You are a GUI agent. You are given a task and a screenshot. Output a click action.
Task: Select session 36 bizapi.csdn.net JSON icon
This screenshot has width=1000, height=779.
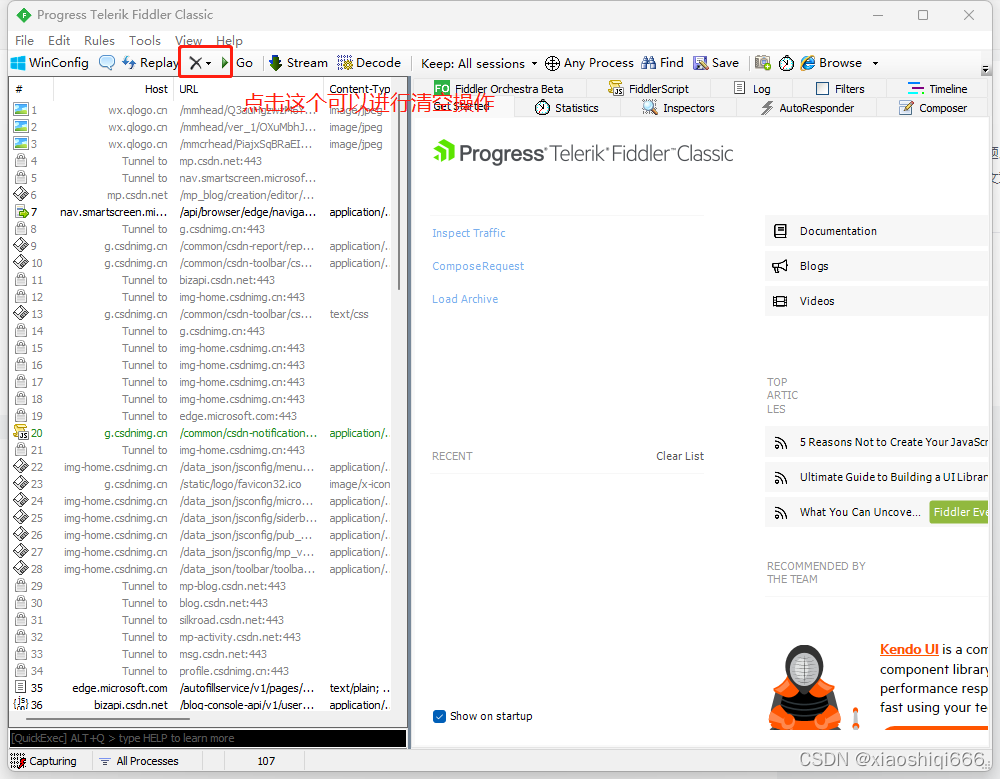[x=21, y=704]
